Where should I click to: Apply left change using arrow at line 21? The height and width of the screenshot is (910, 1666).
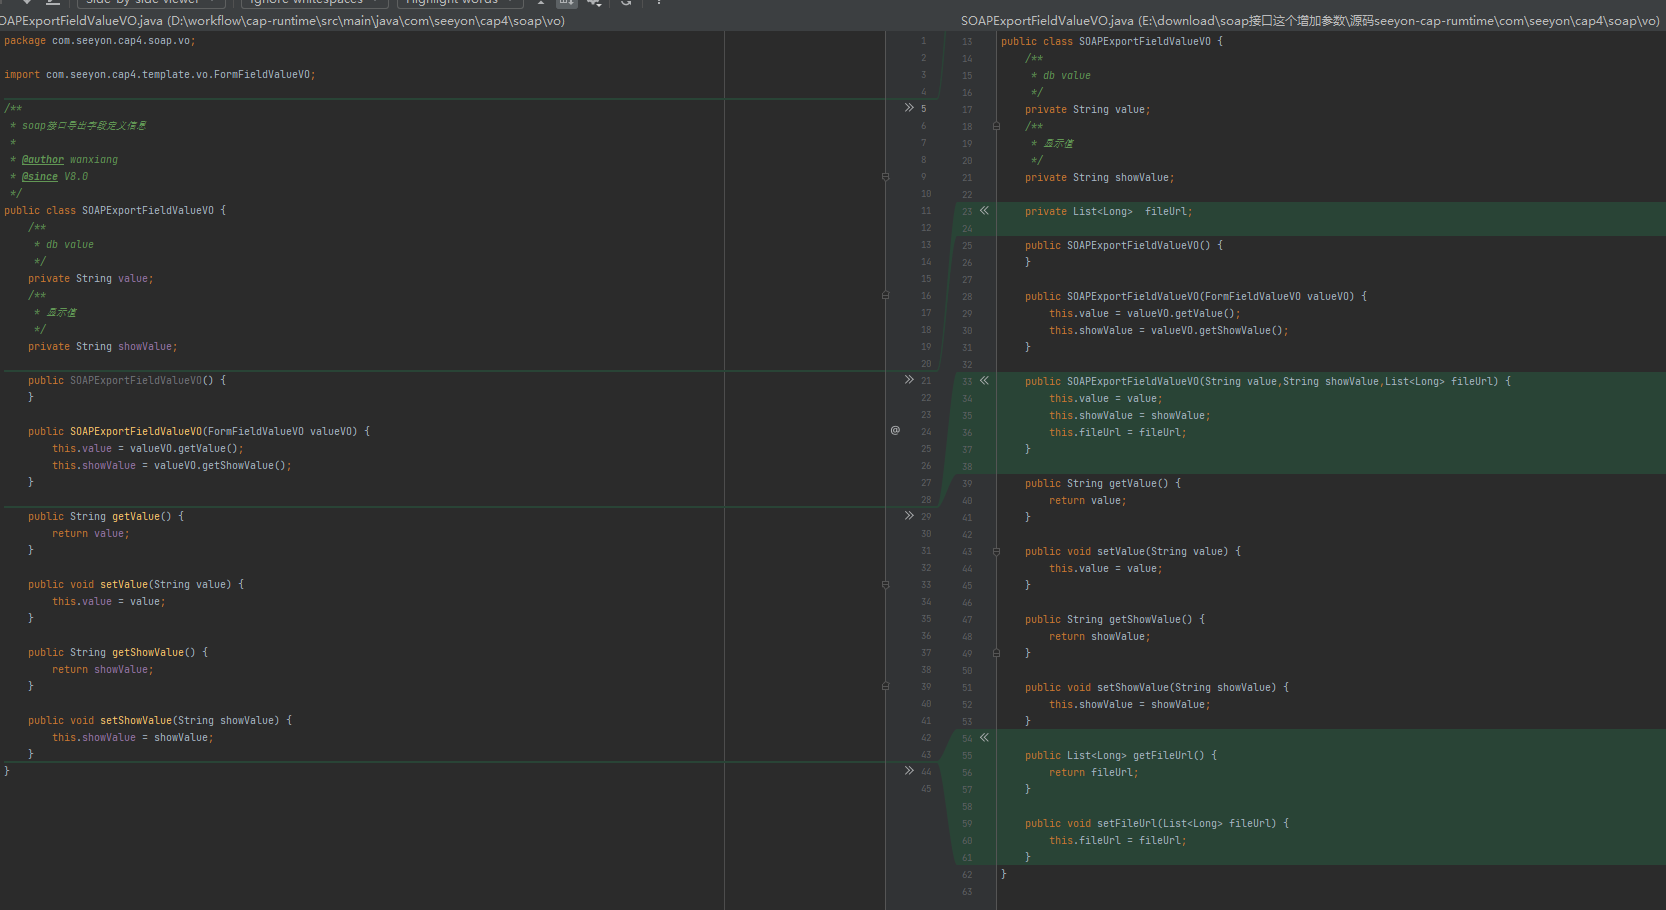pos(909,380)
